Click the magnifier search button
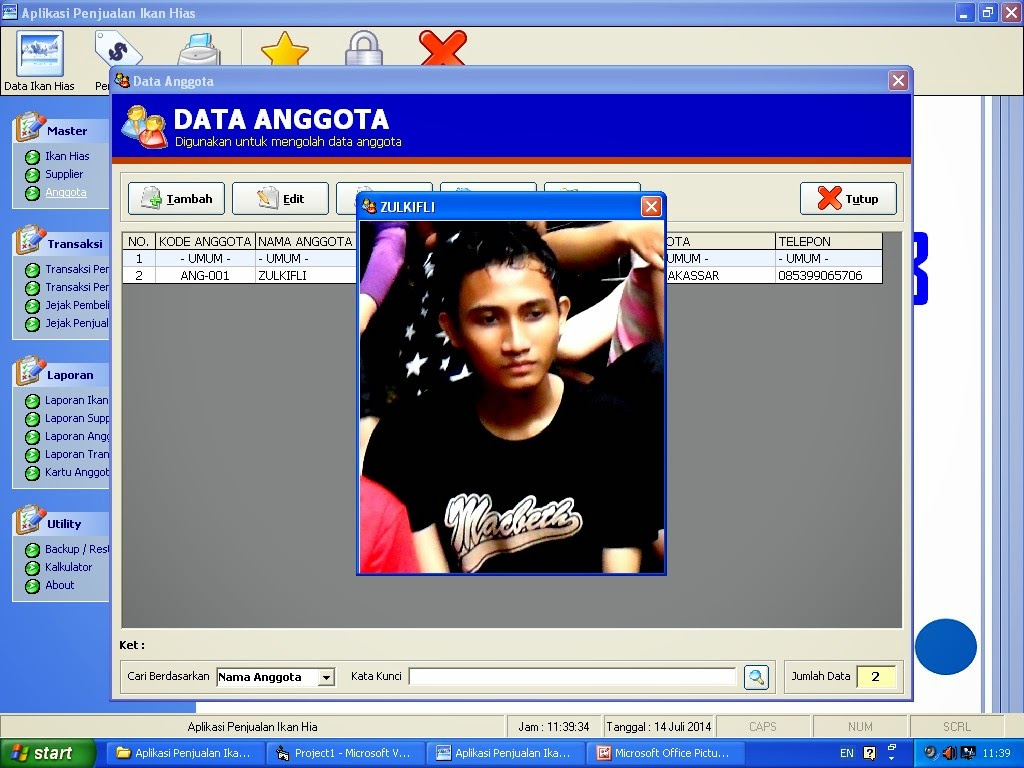Viewport: 1024px width, 768px height. (756, 677)
